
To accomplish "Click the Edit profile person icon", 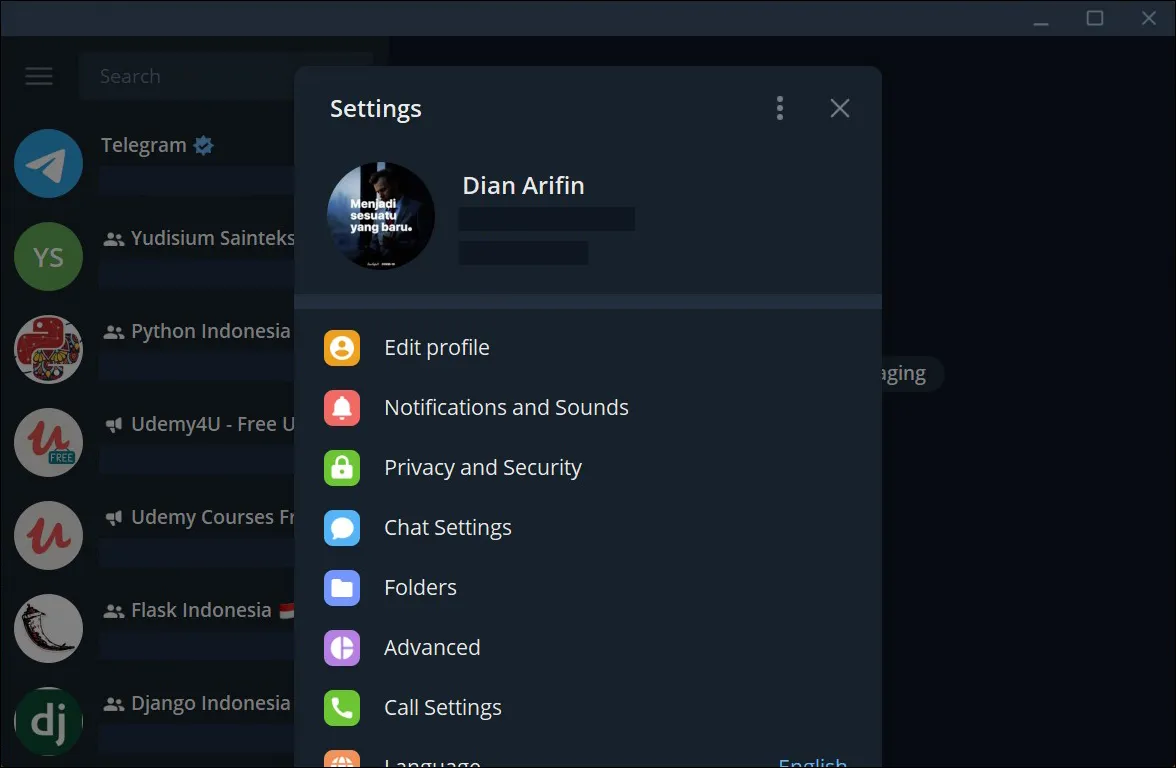I will pos(342,348).
